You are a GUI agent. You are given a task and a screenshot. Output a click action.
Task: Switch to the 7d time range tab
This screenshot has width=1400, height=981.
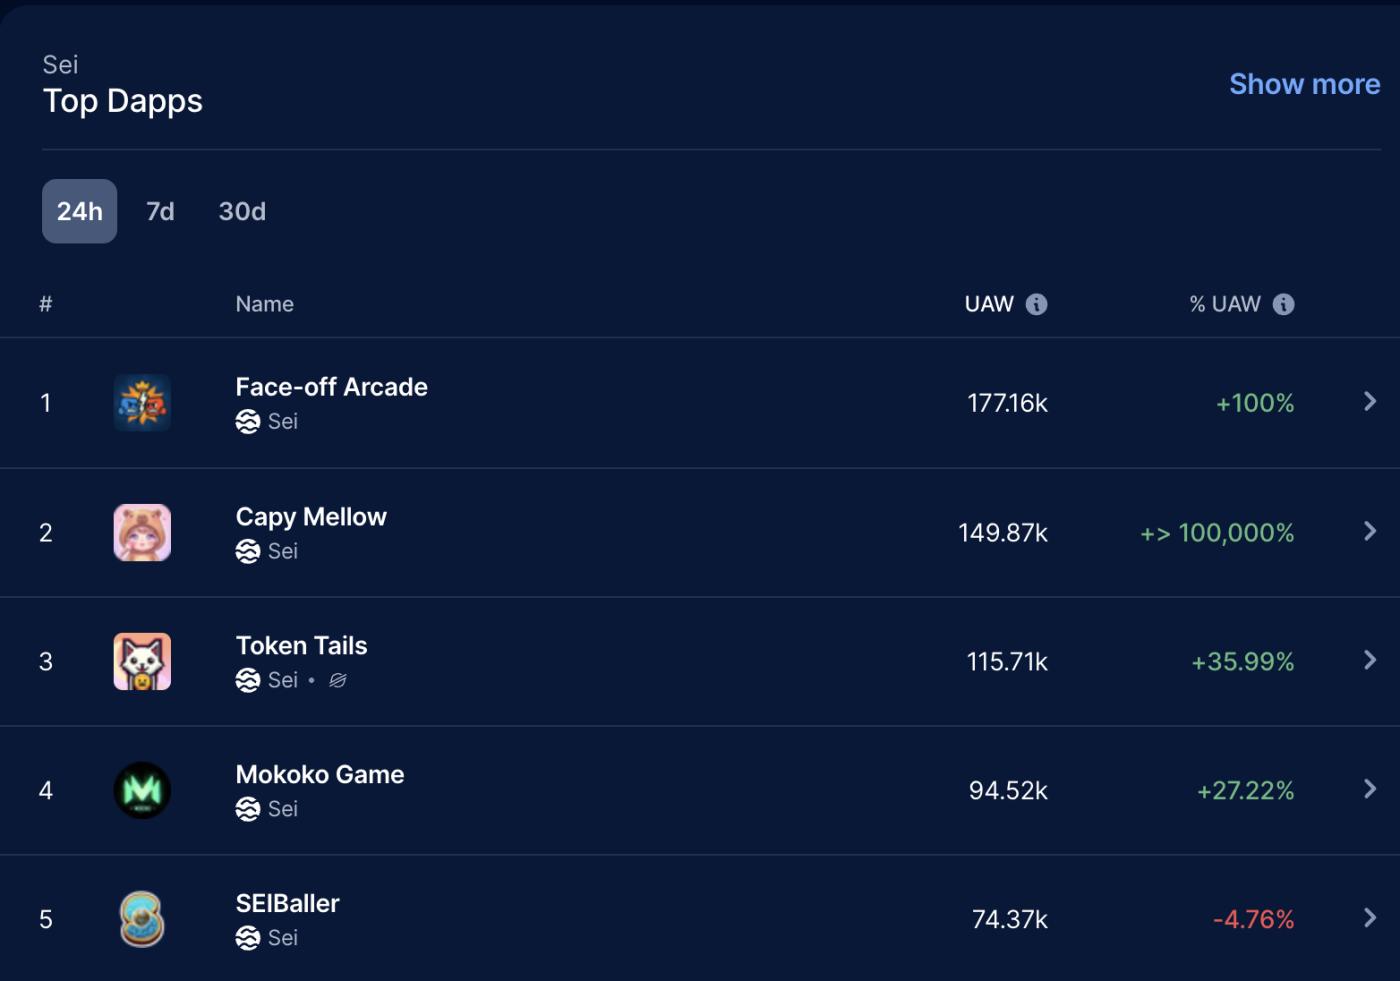[160, 211]
